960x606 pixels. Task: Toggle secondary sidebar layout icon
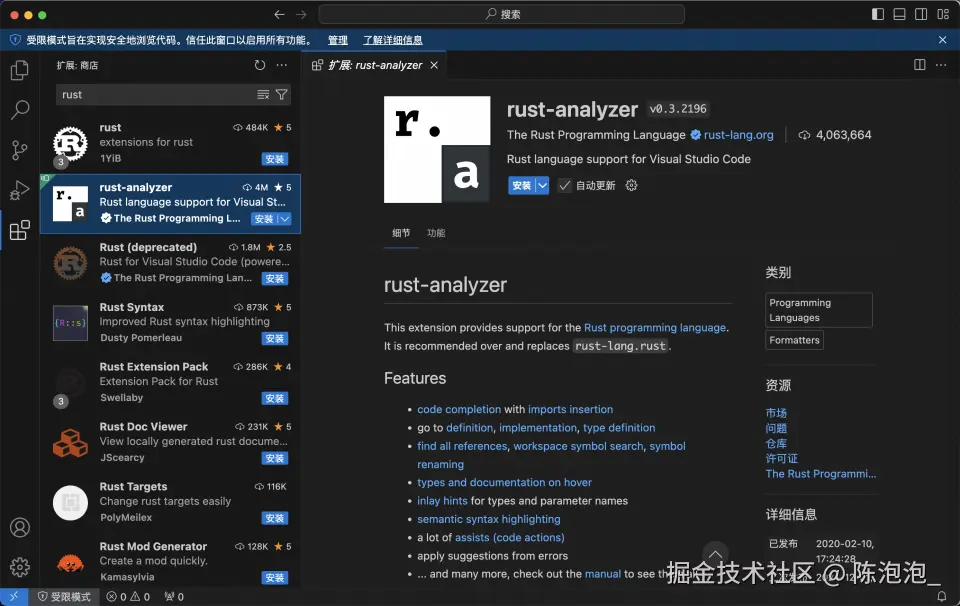pos(921,14)
